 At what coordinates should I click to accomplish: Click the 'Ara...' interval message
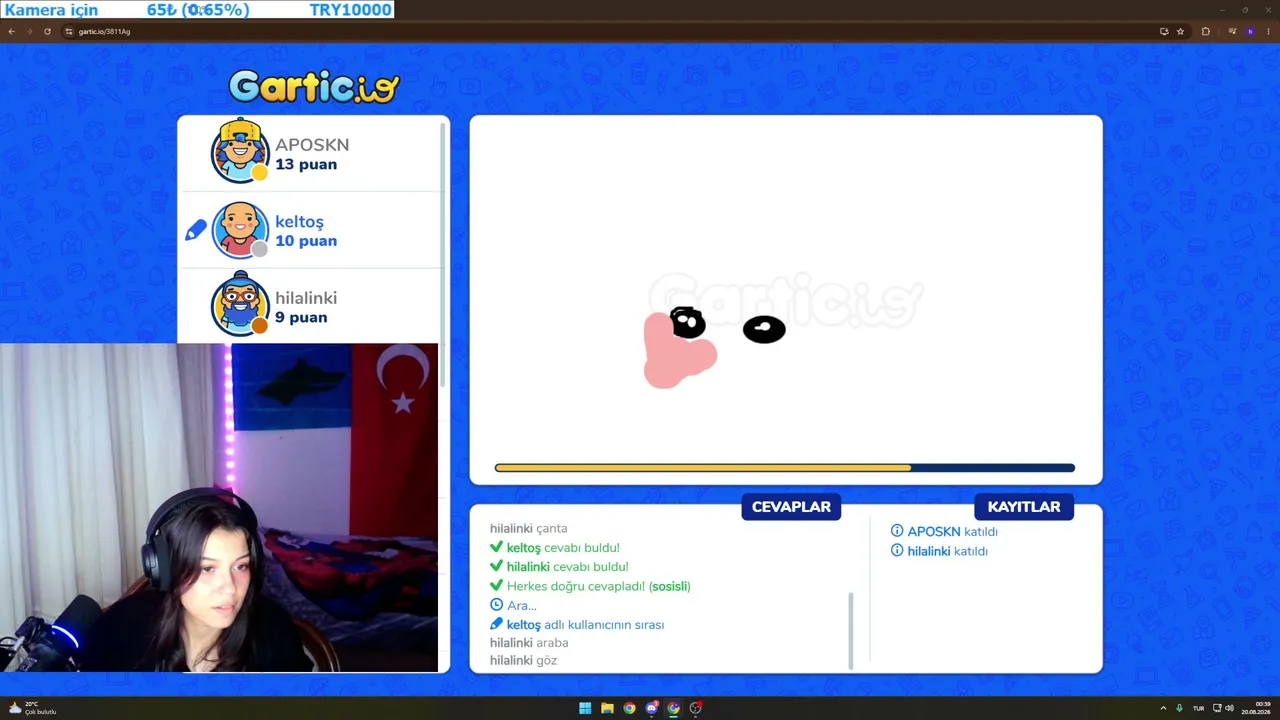click(513, 605)
